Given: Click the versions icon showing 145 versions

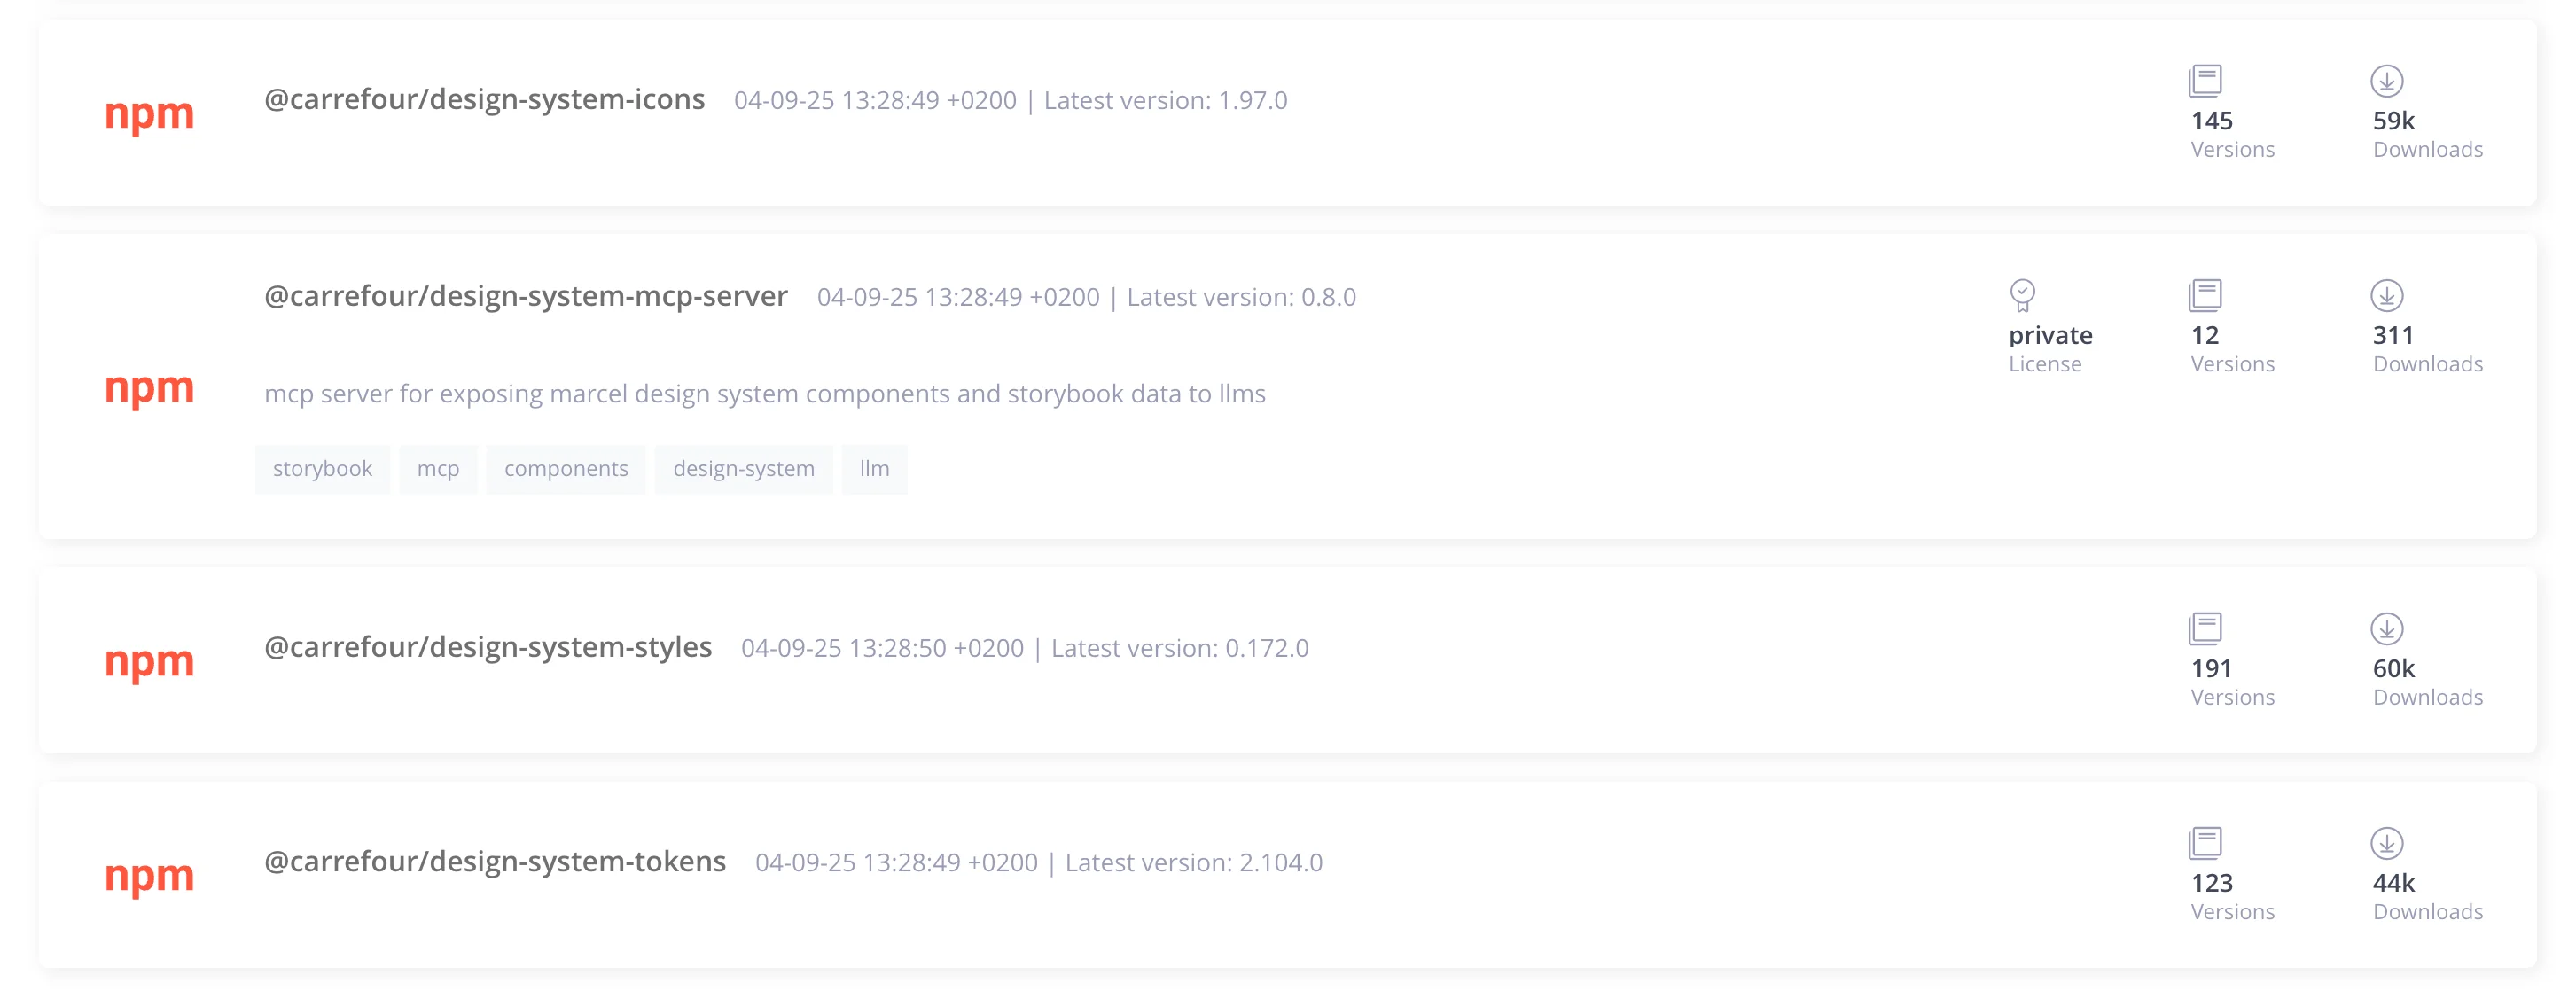Looking at the screenshot, I should (2204, 80).
